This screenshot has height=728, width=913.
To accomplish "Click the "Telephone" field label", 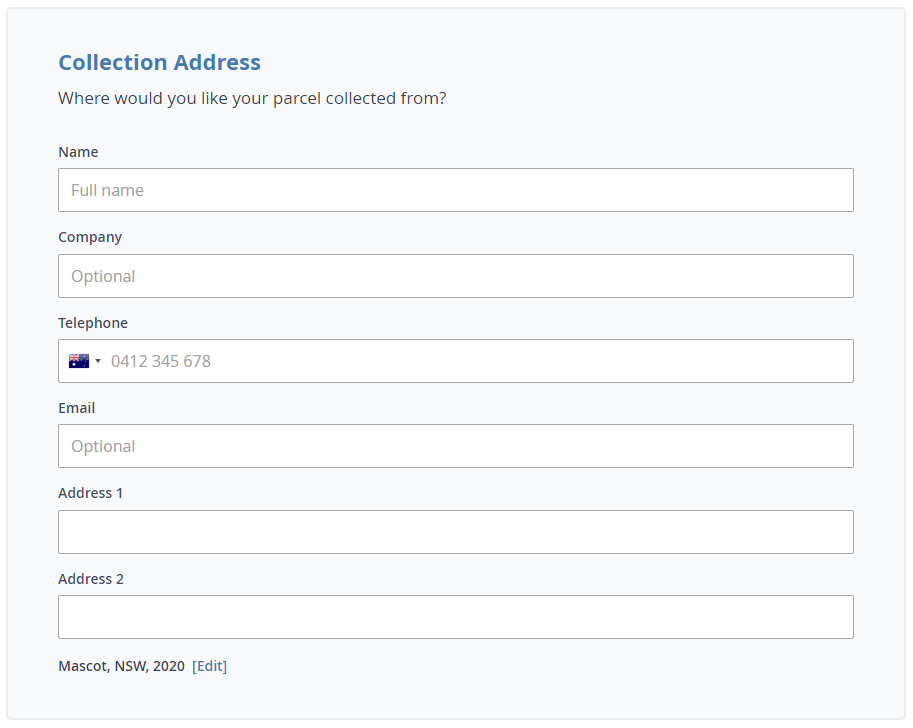I will pos(93,323).
